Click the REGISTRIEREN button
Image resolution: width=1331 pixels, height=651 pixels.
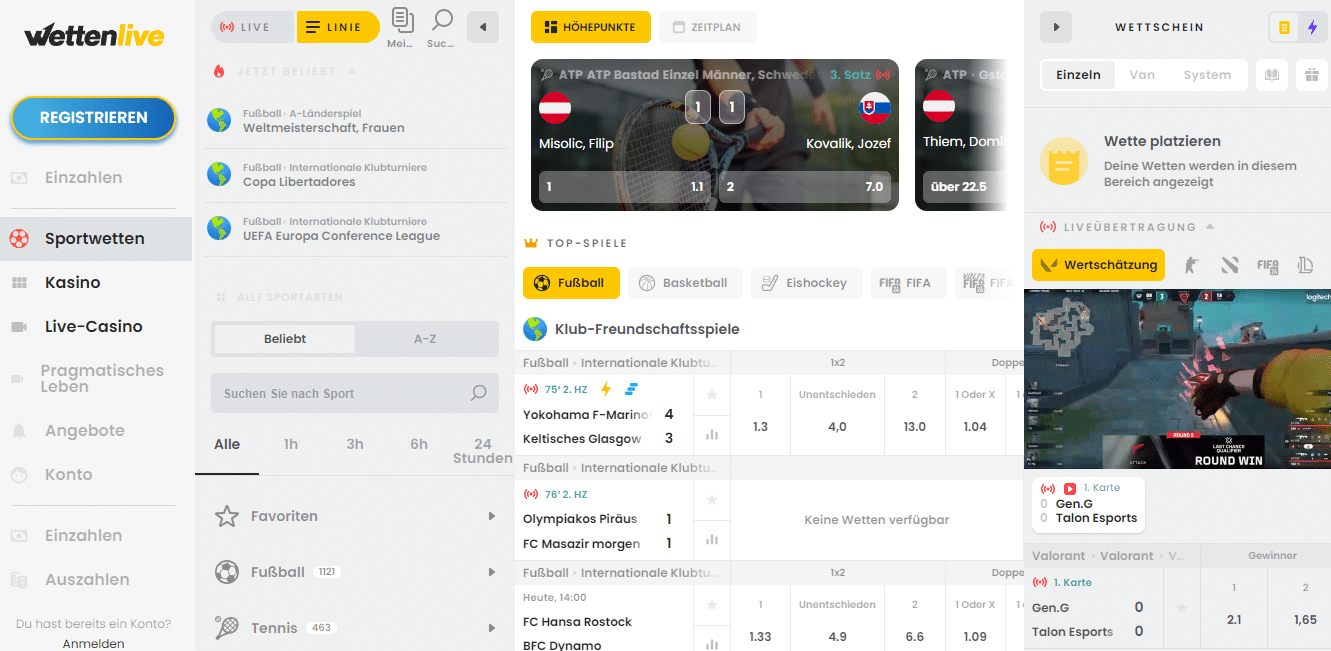pyautogui.click(x=94, y=118)
